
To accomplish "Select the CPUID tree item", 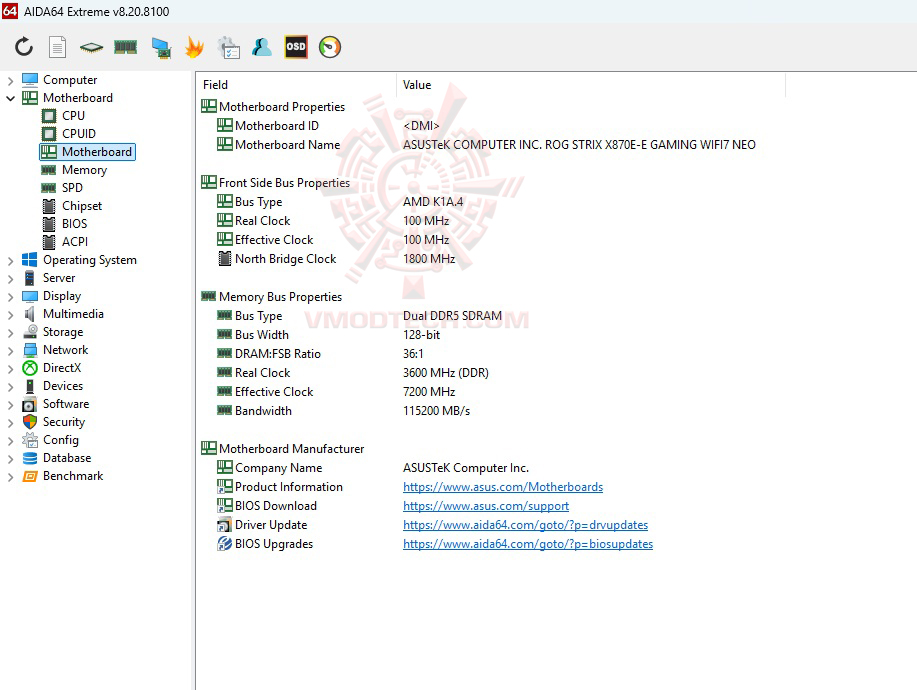I will (x=79, y=134).
